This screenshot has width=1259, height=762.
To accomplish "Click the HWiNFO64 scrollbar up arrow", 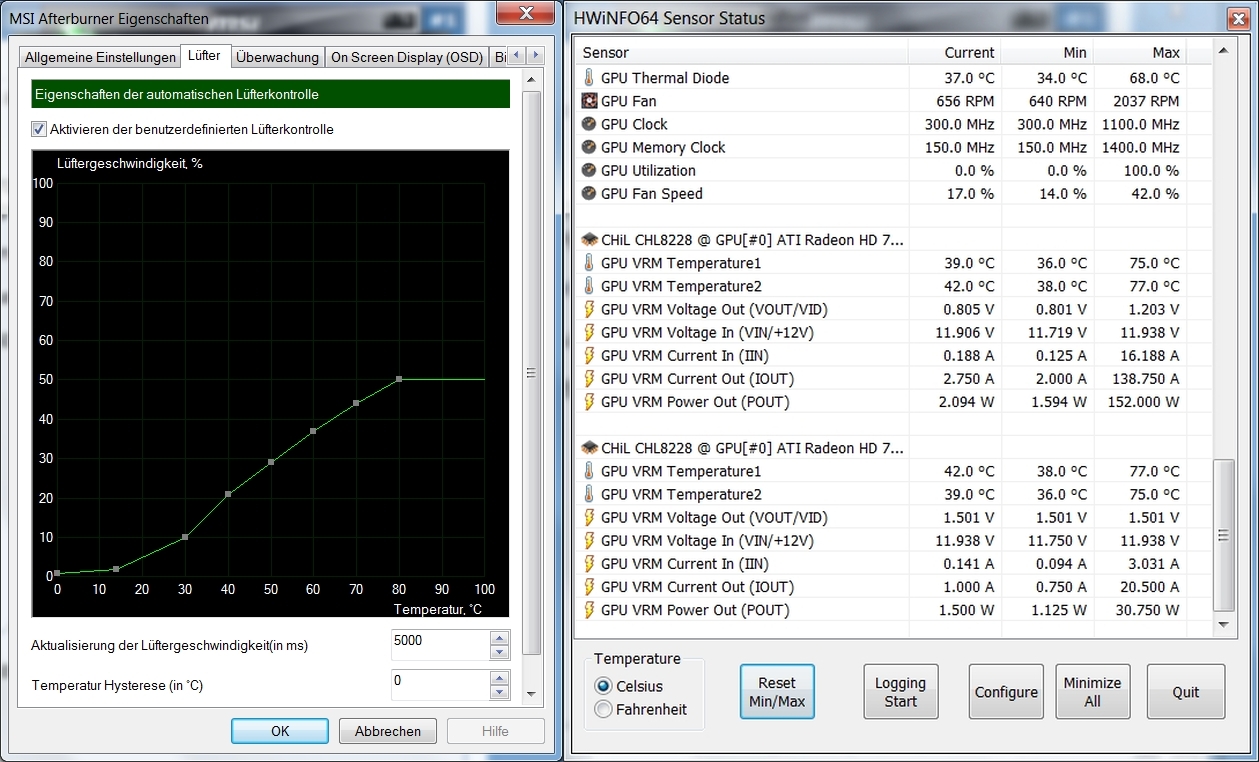I will point(1223,51).
